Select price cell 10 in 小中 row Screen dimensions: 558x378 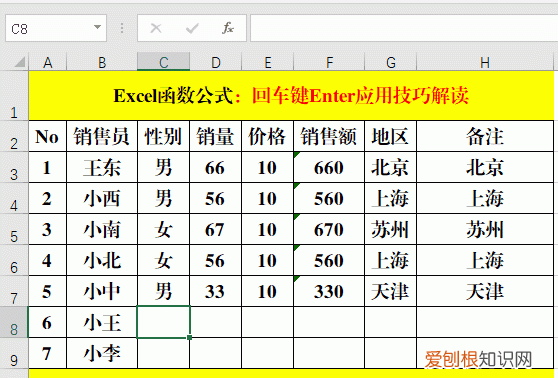click(x=268, y=291)
